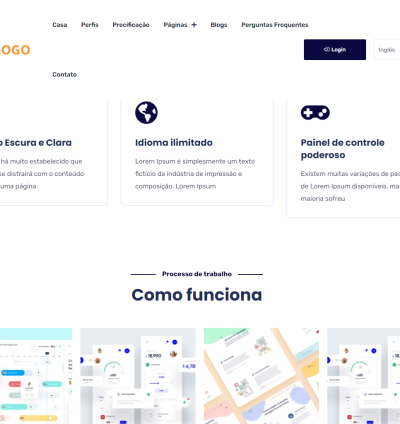Click the gamepad icon above Painel de controle
Screen dimensions: 400x424
click(315, 113)
